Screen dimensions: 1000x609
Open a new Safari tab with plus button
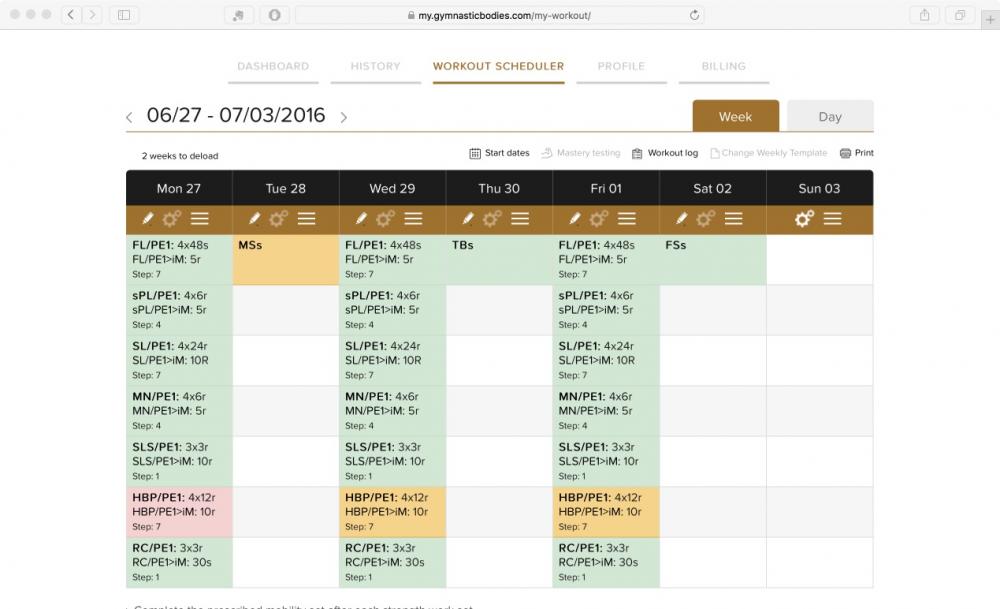(990, 19)
